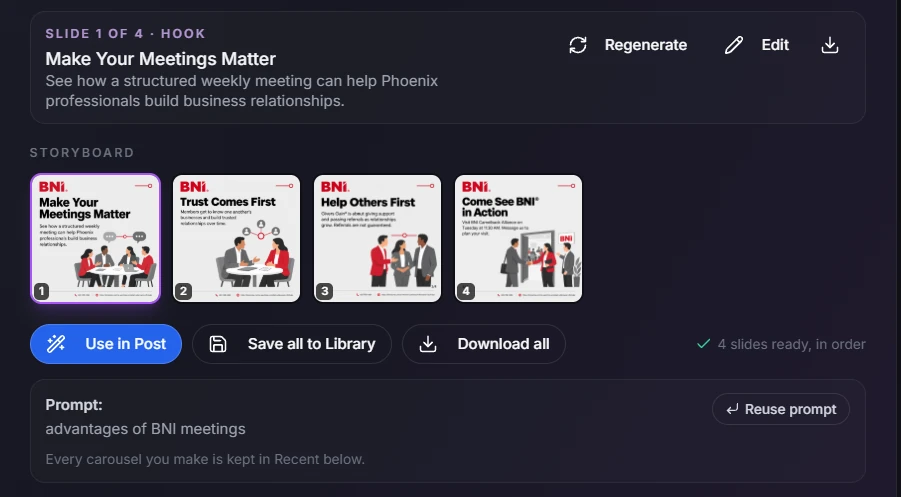This screenshot has height=497, width=901.
Task: Select the Make Your Meetings Matter slide thumbnail
Action: coord(95,238)
